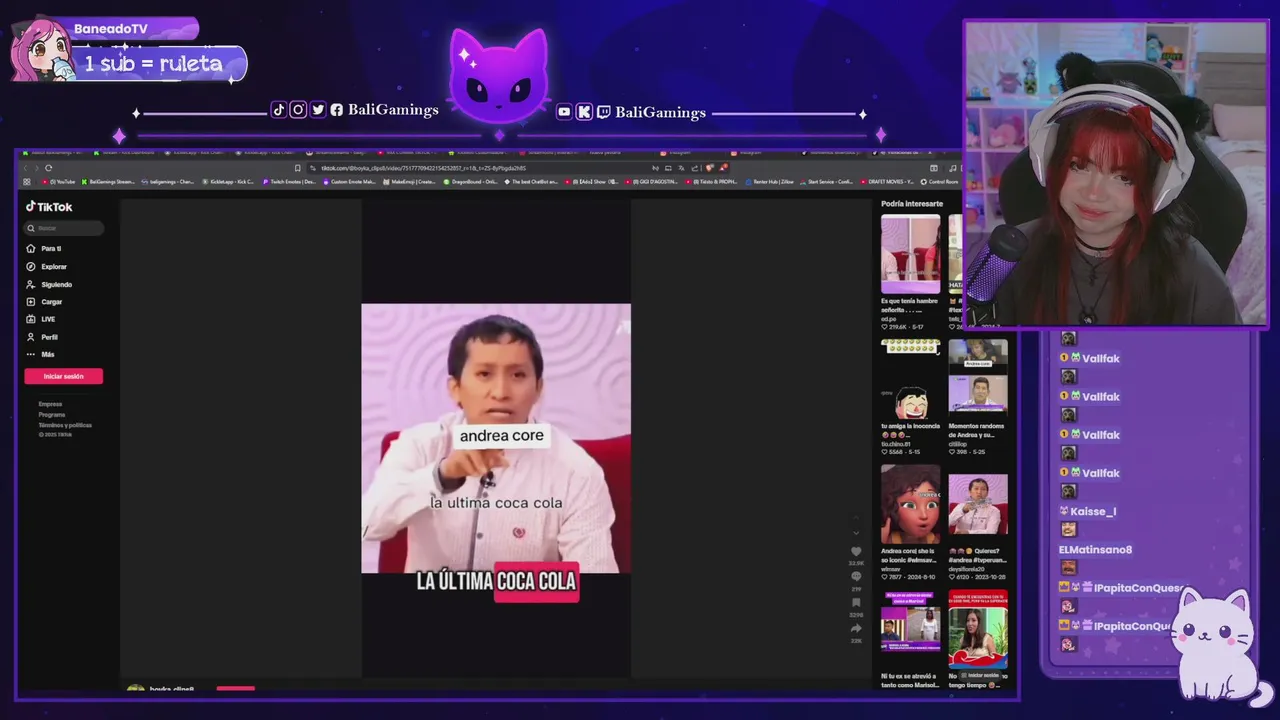Click the browser reload button
The width and height of the screenshot is (1280, 720).
[x=48, y=168]
